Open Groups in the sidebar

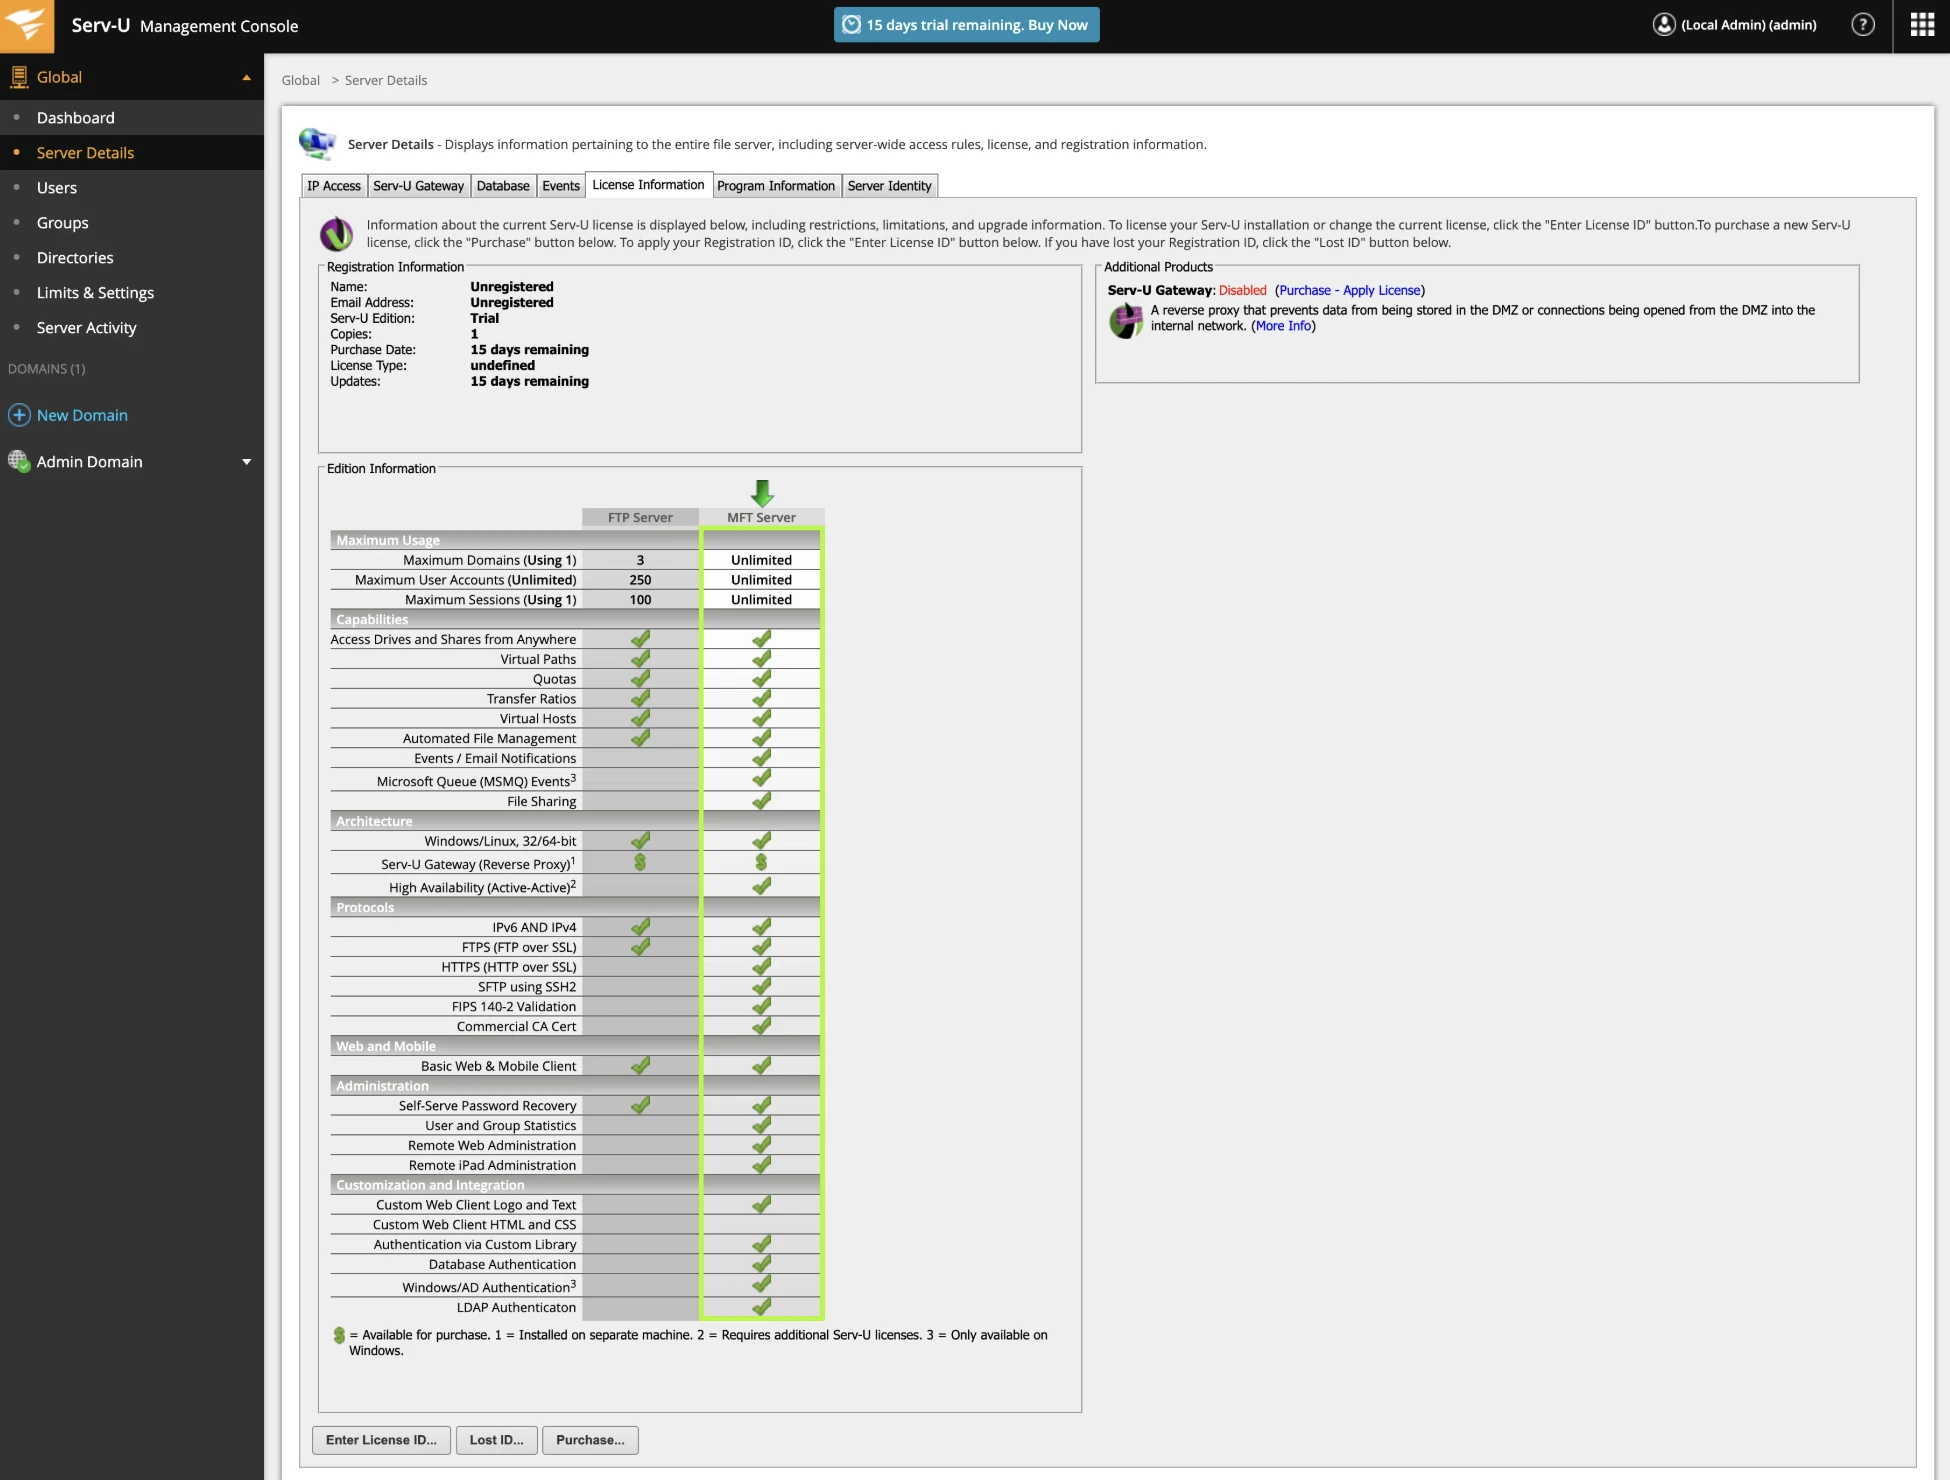click(x=132, y=222)
